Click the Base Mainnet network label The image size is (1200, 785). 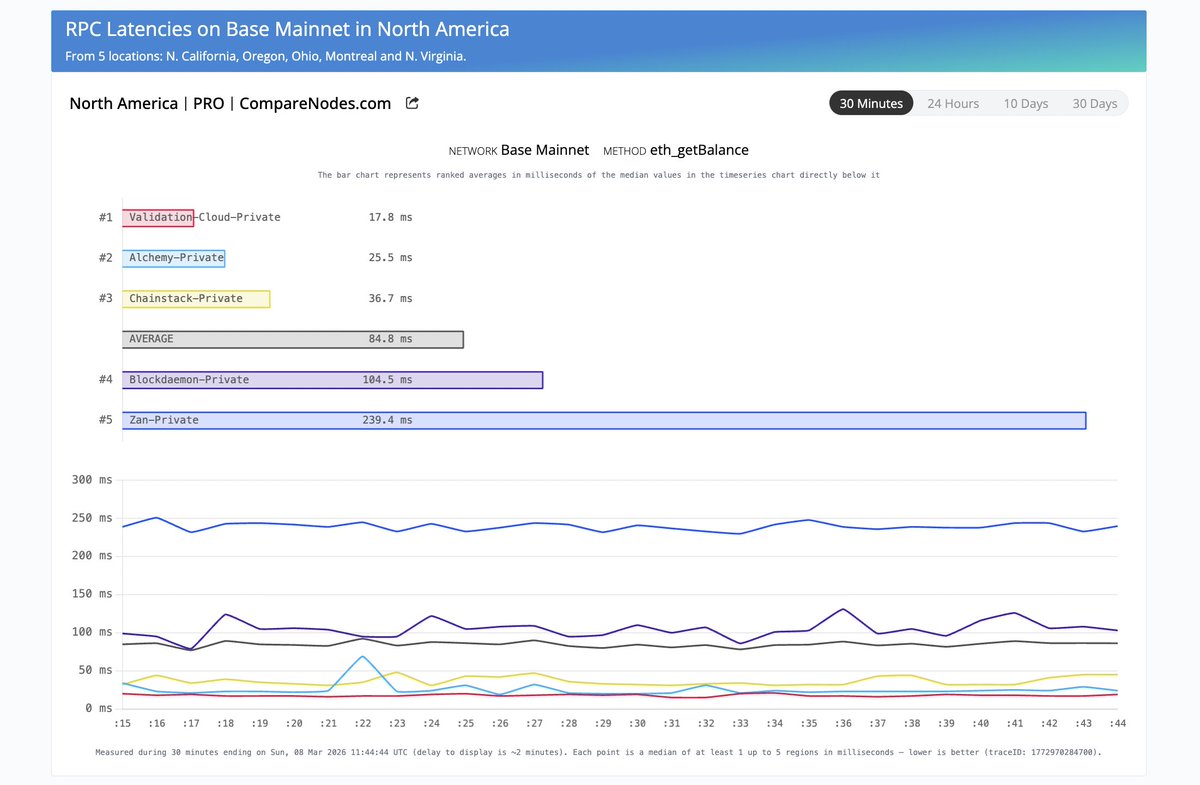(545, 150)
